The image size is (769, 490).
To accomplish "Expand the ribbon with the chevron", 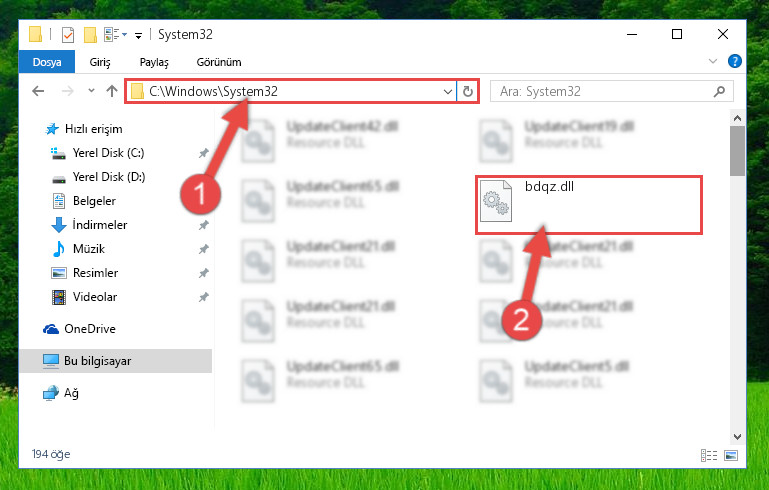I will click(x=713, y=61).
